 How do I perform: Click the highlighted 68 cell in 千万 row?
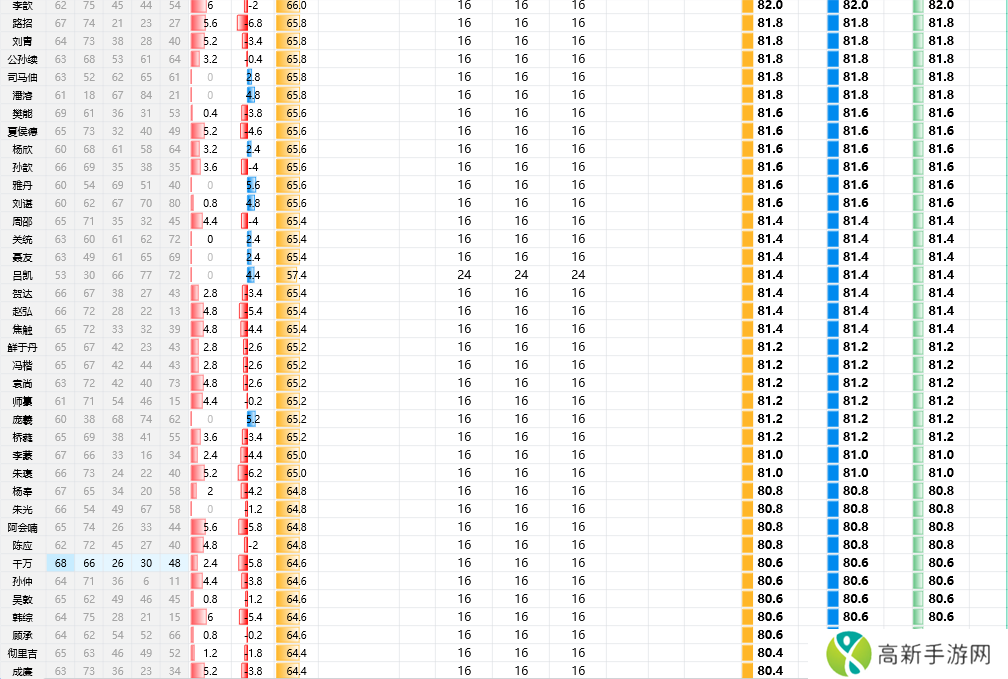61,563
